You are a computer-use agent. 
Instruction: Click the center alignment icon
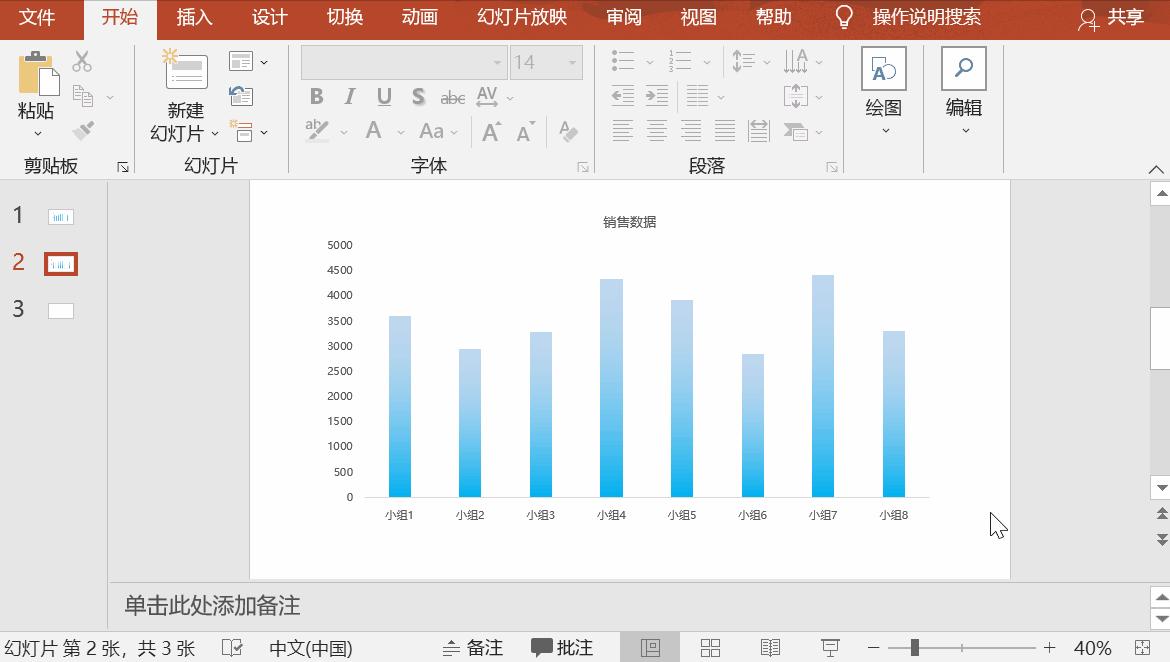coord(657,130)
